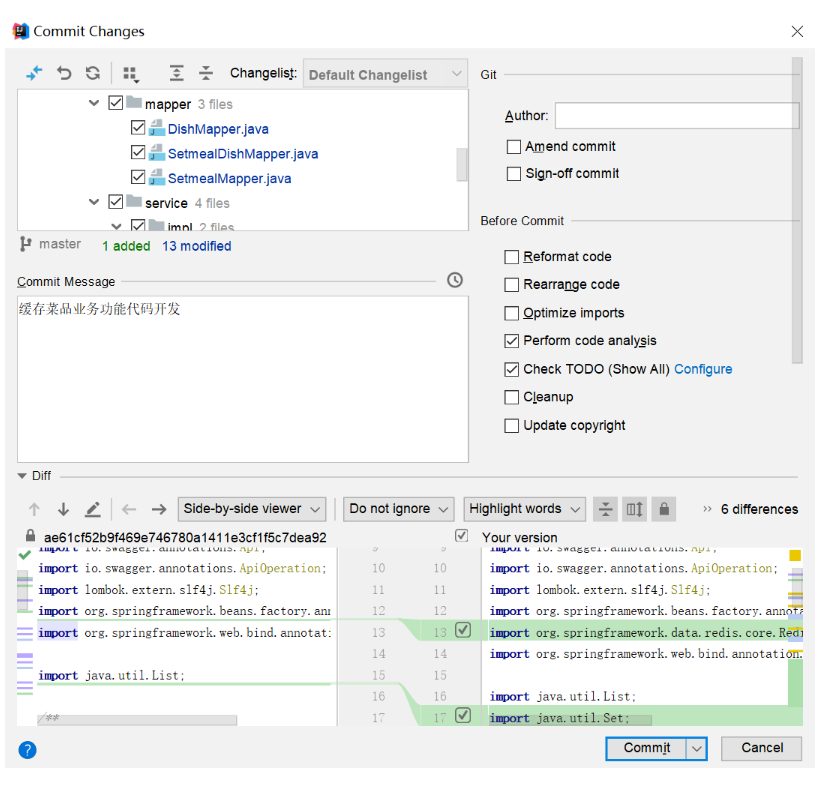This screenshot has height=787, width=839.
Task: Enable Rearrange code option
Action: coord(512,285)
